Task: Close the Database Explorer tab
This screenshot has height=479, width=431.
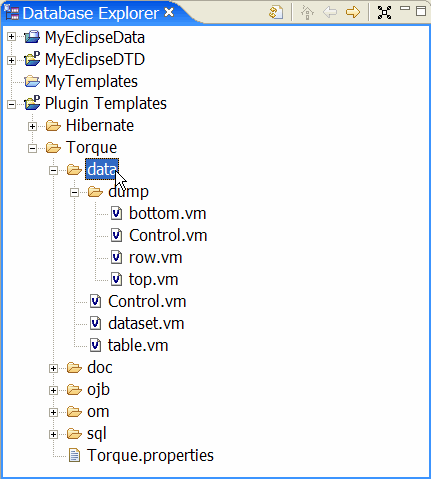Action: [169, 13]
